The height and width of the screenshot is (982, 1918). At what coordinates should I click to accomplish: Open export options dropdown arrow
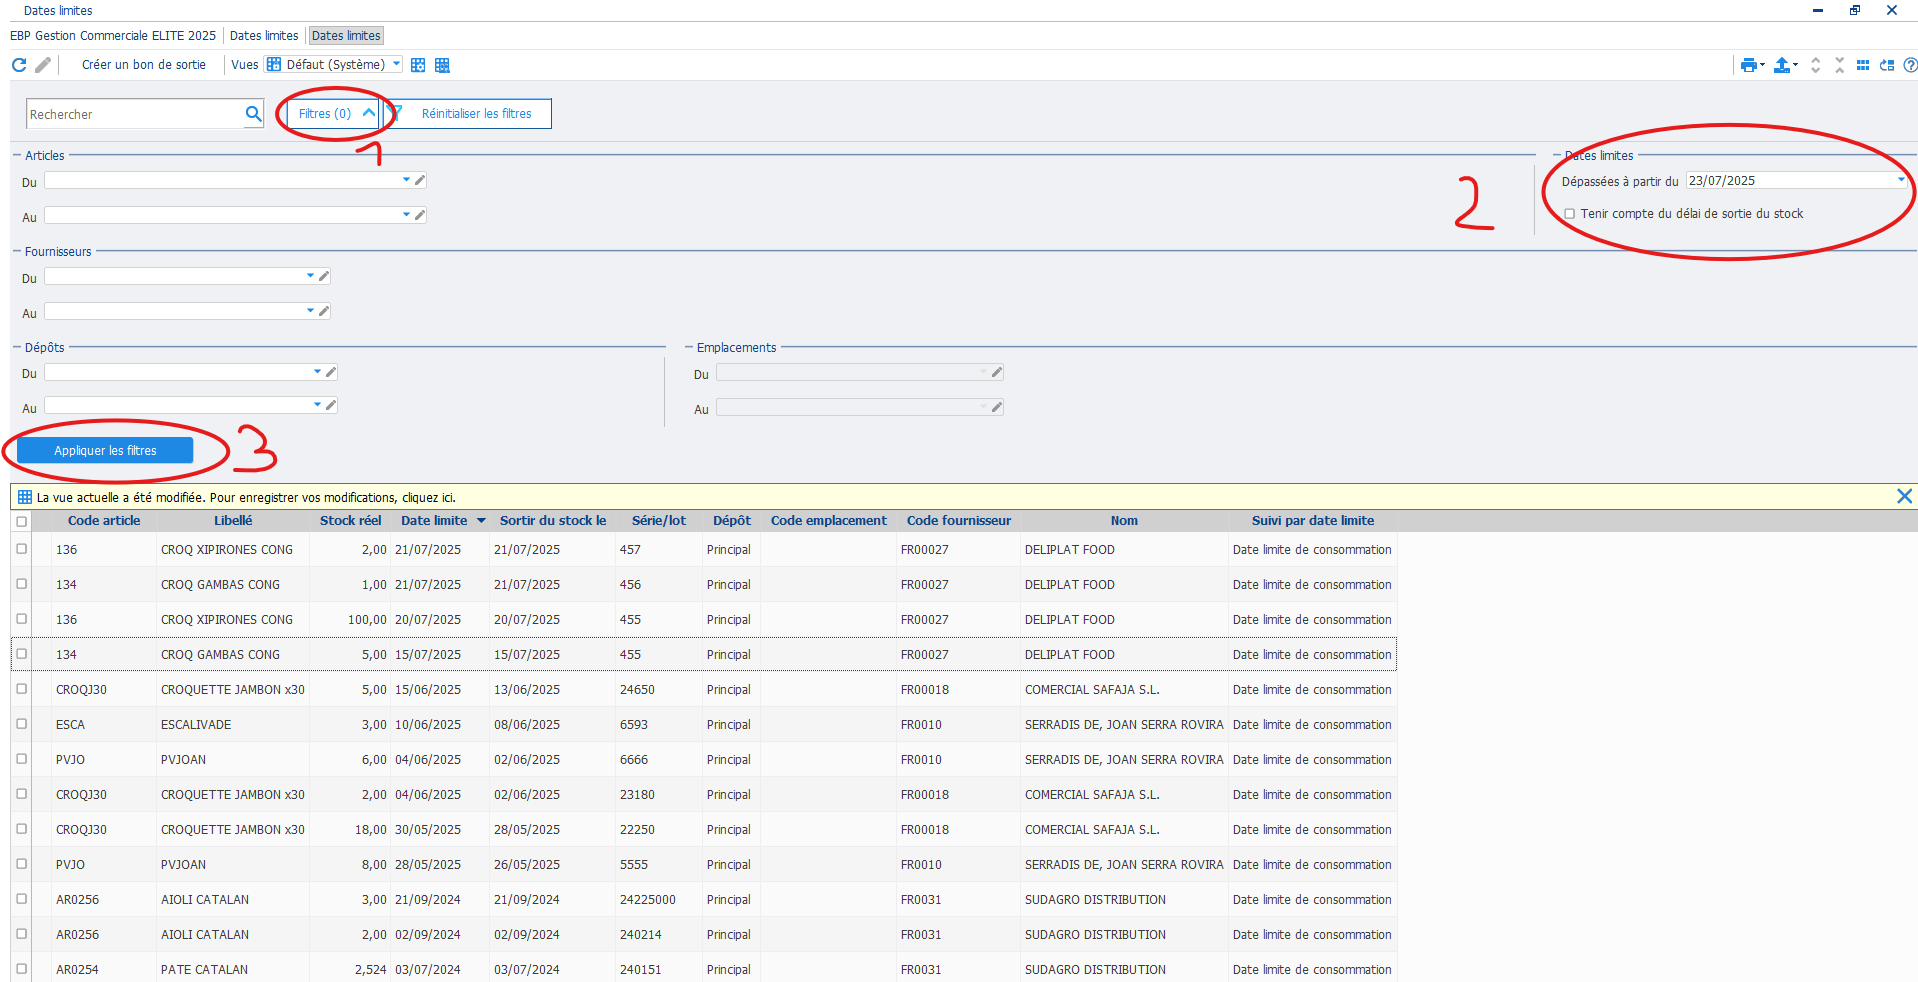[1796, 65]
